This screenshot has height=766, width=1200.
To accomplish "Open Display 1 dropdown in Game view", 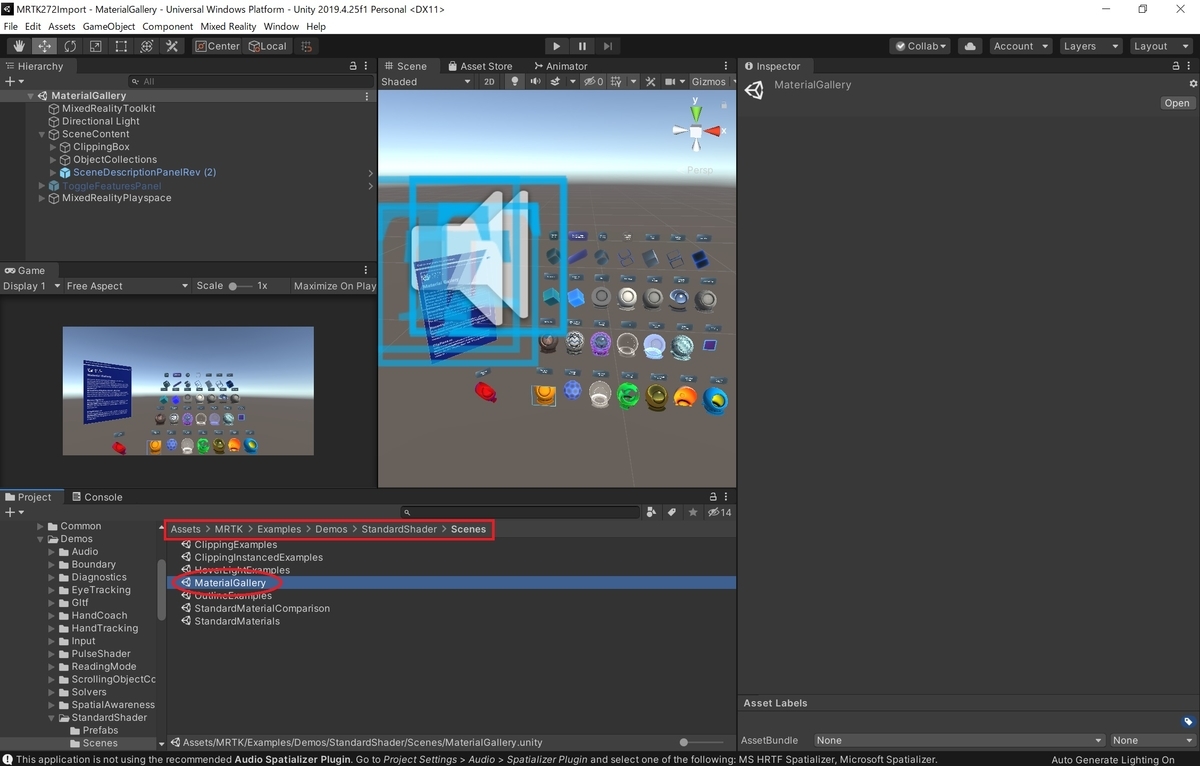I will [30, 286].
